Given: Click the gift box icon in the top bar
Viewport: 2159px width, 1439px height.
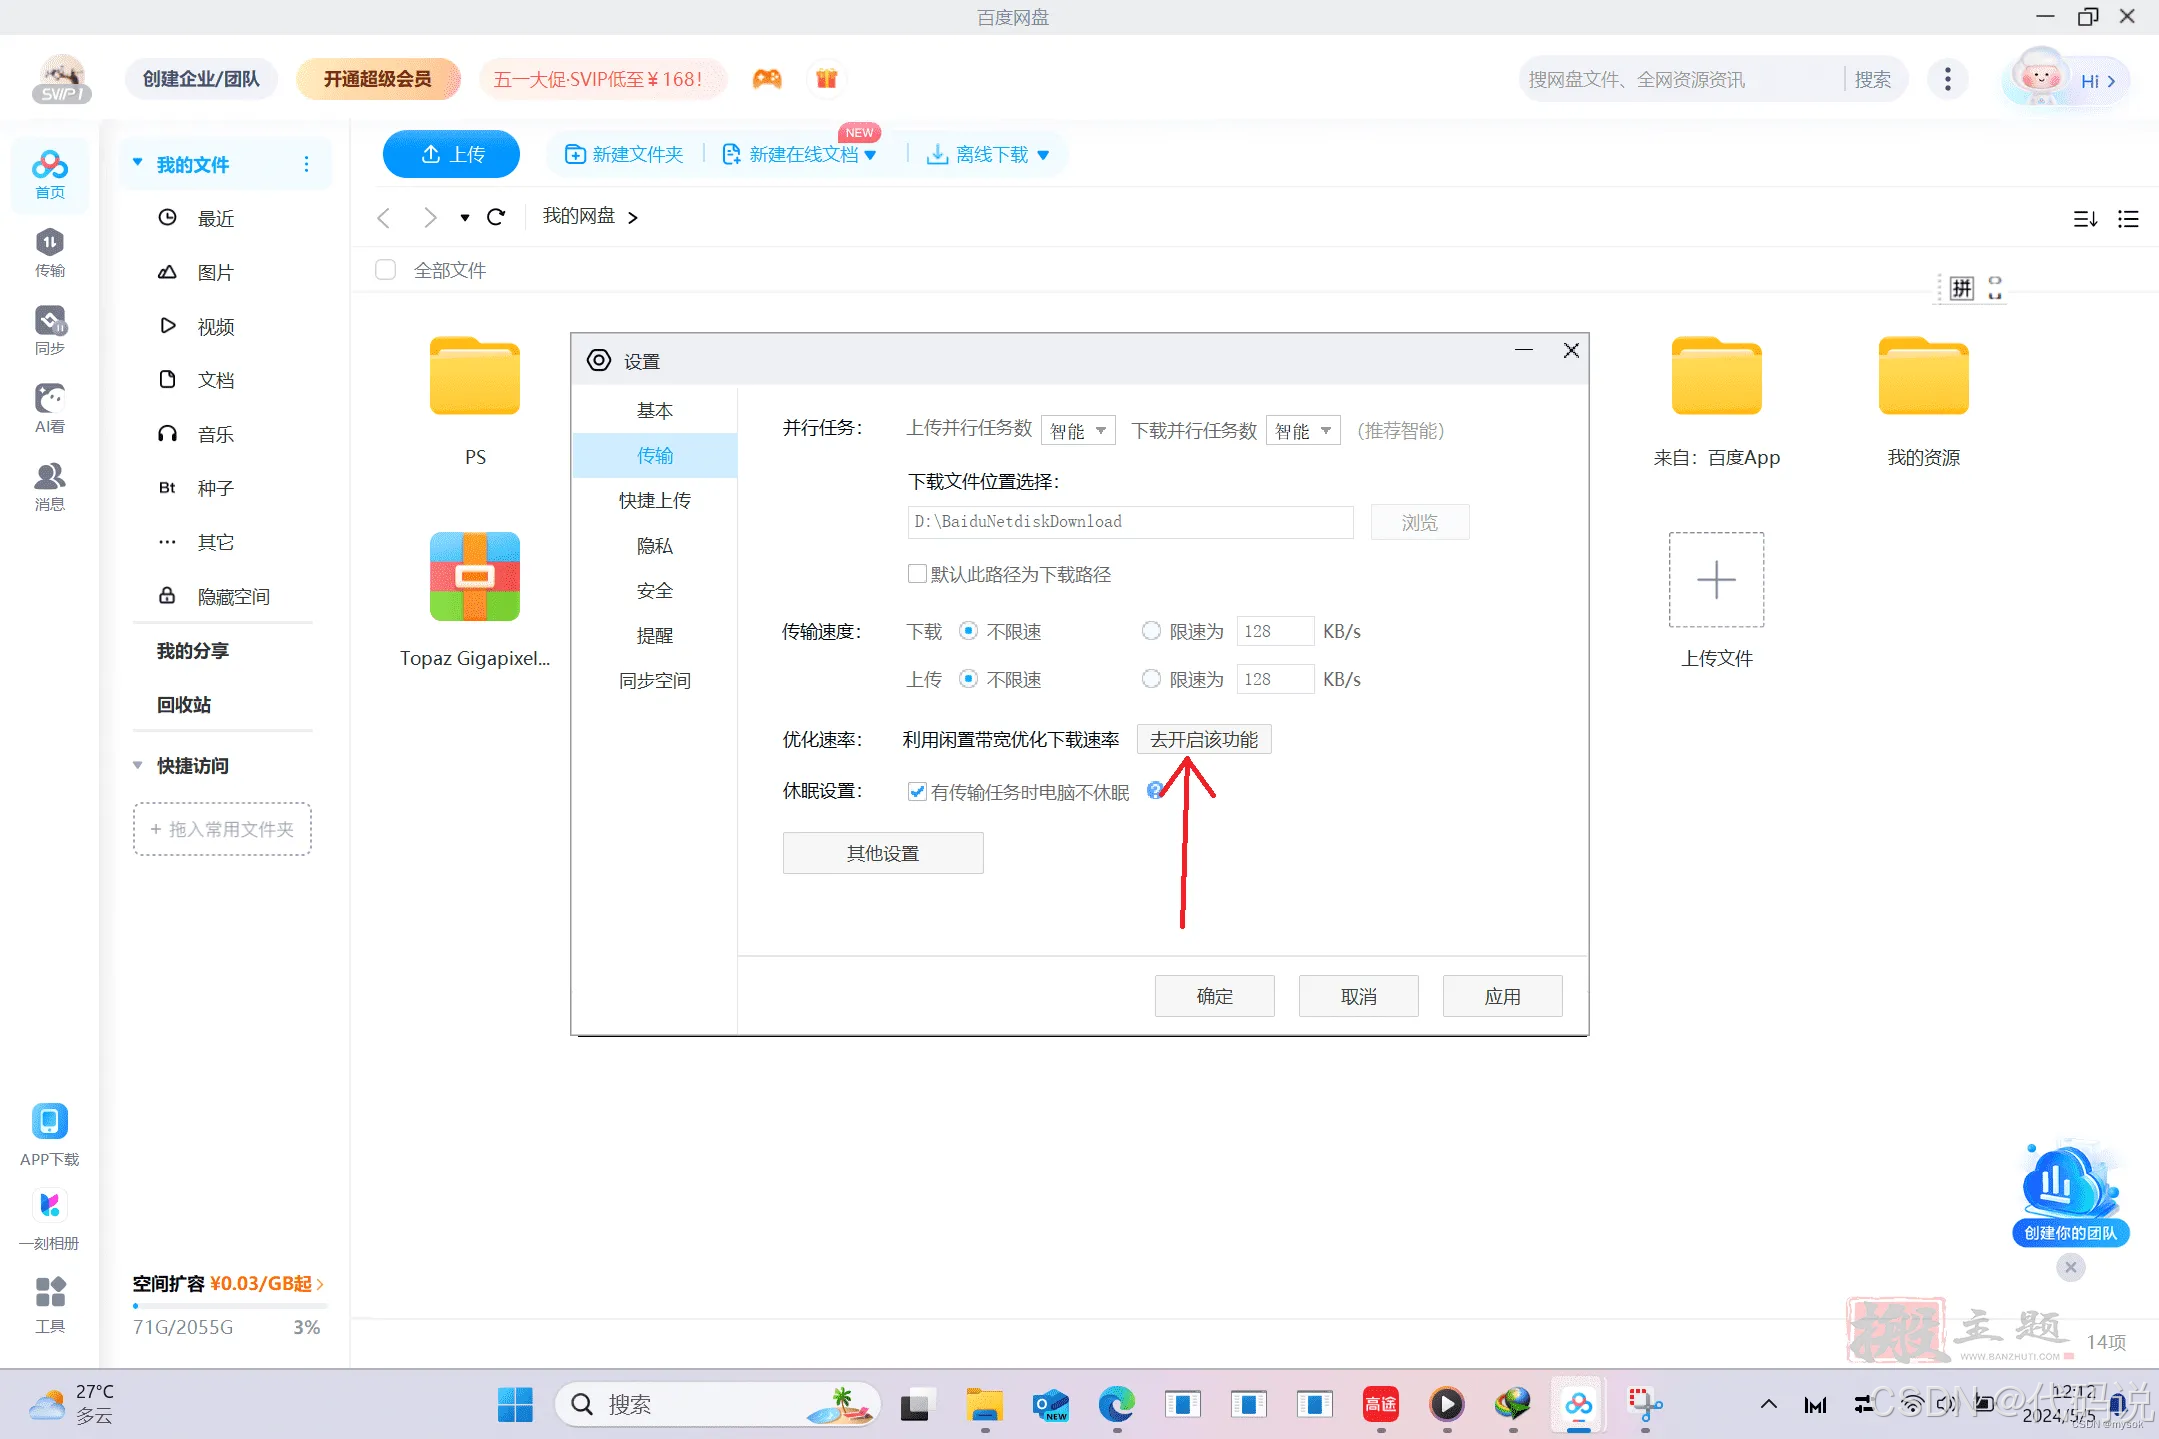Looking at the screenshot, I should pyautogui.click(x=826, y=79).
